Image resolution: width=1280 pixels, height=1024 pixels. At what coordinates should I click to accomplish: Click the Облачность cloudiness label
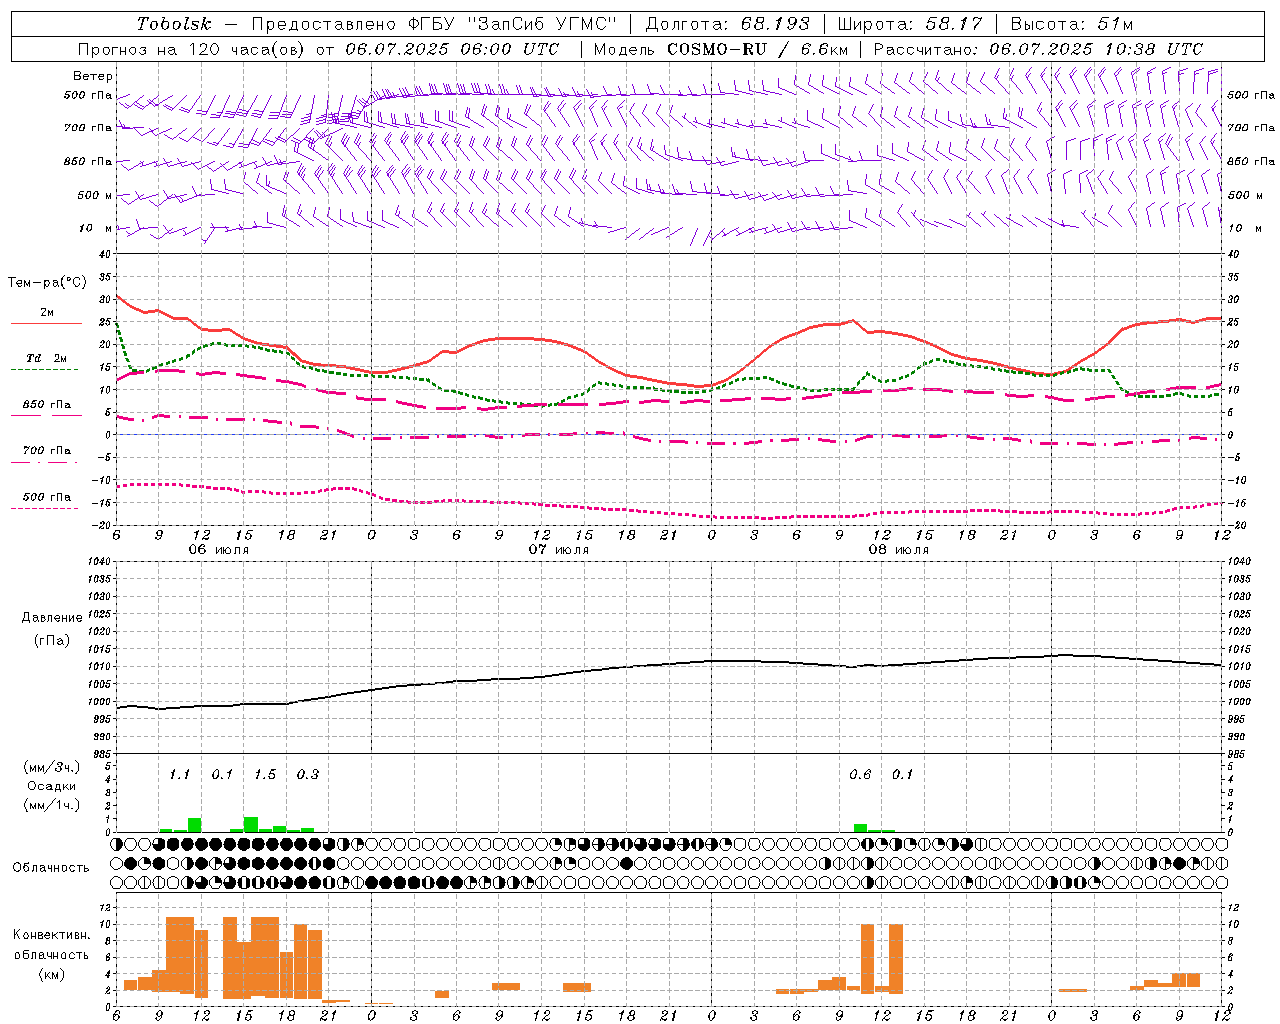point(51,867)
